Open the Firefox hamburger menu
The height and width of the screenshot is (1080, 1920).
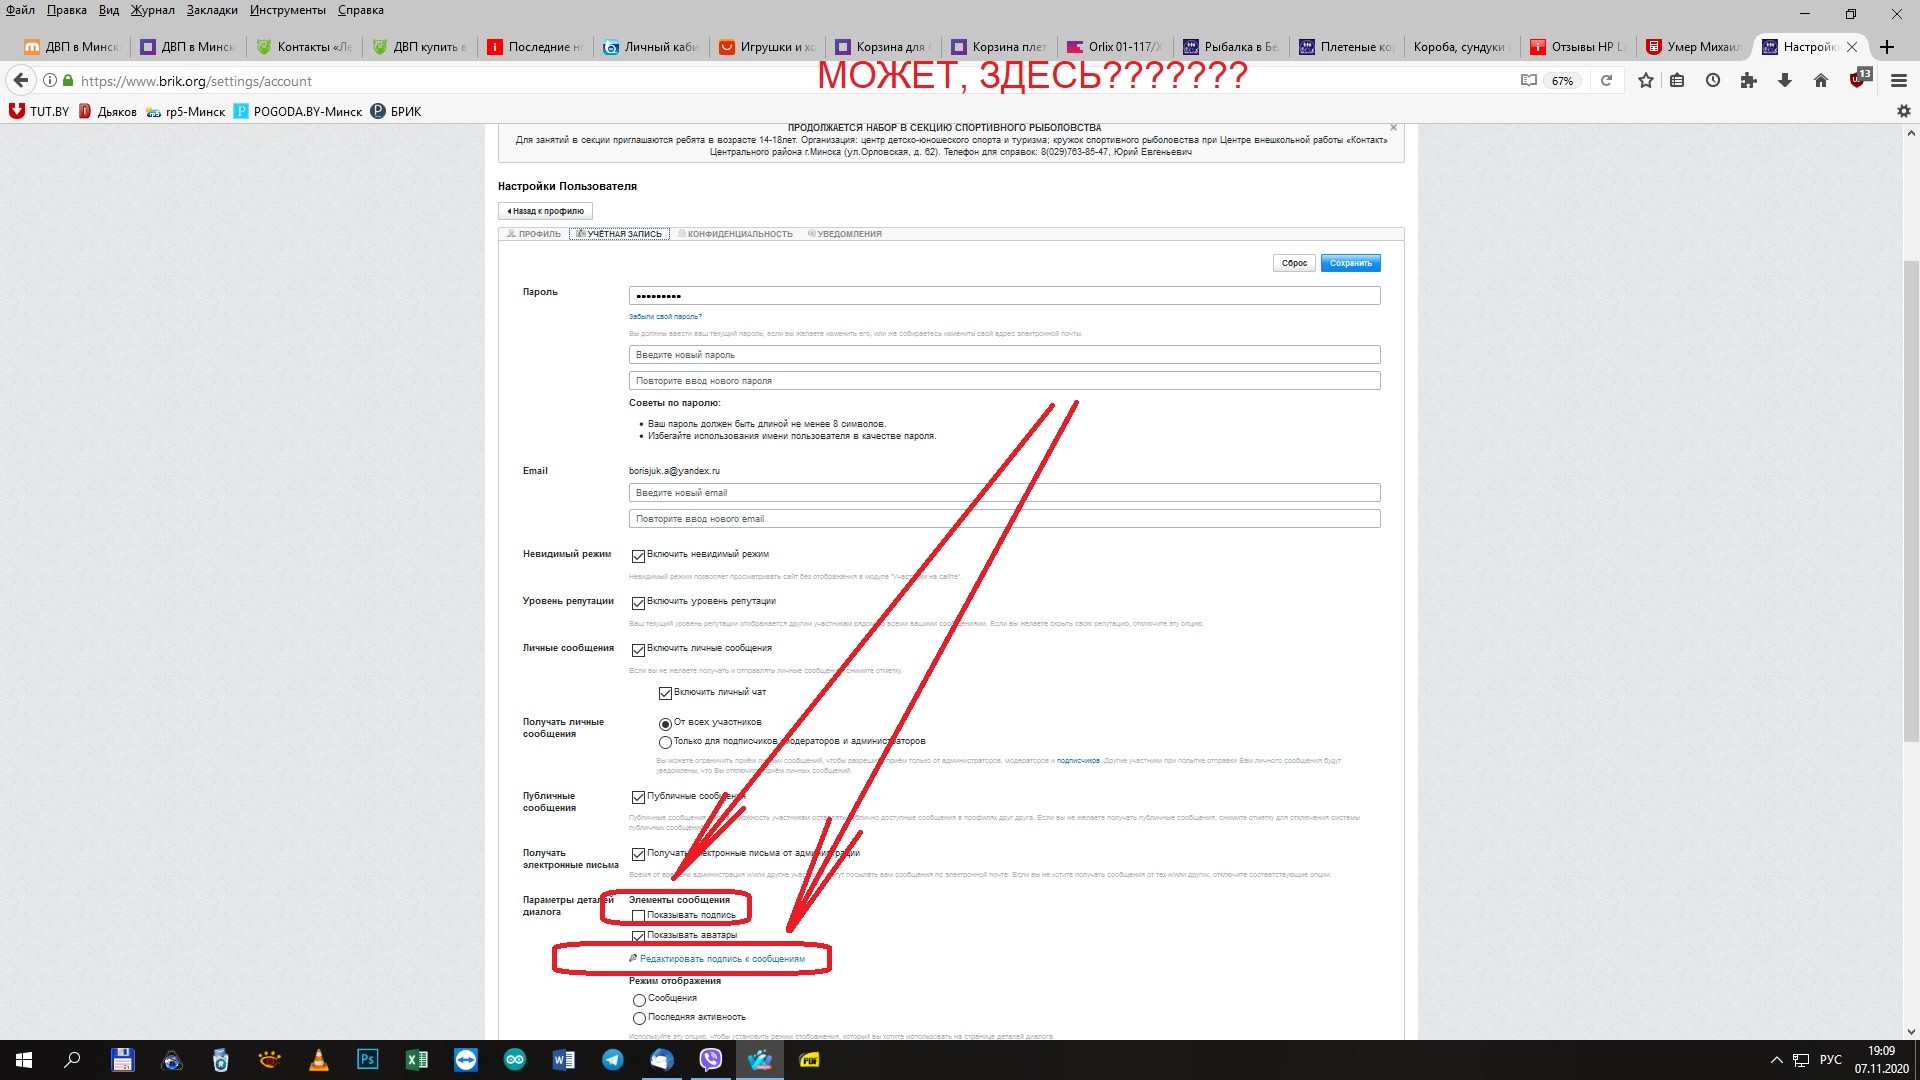(1898, 81)
